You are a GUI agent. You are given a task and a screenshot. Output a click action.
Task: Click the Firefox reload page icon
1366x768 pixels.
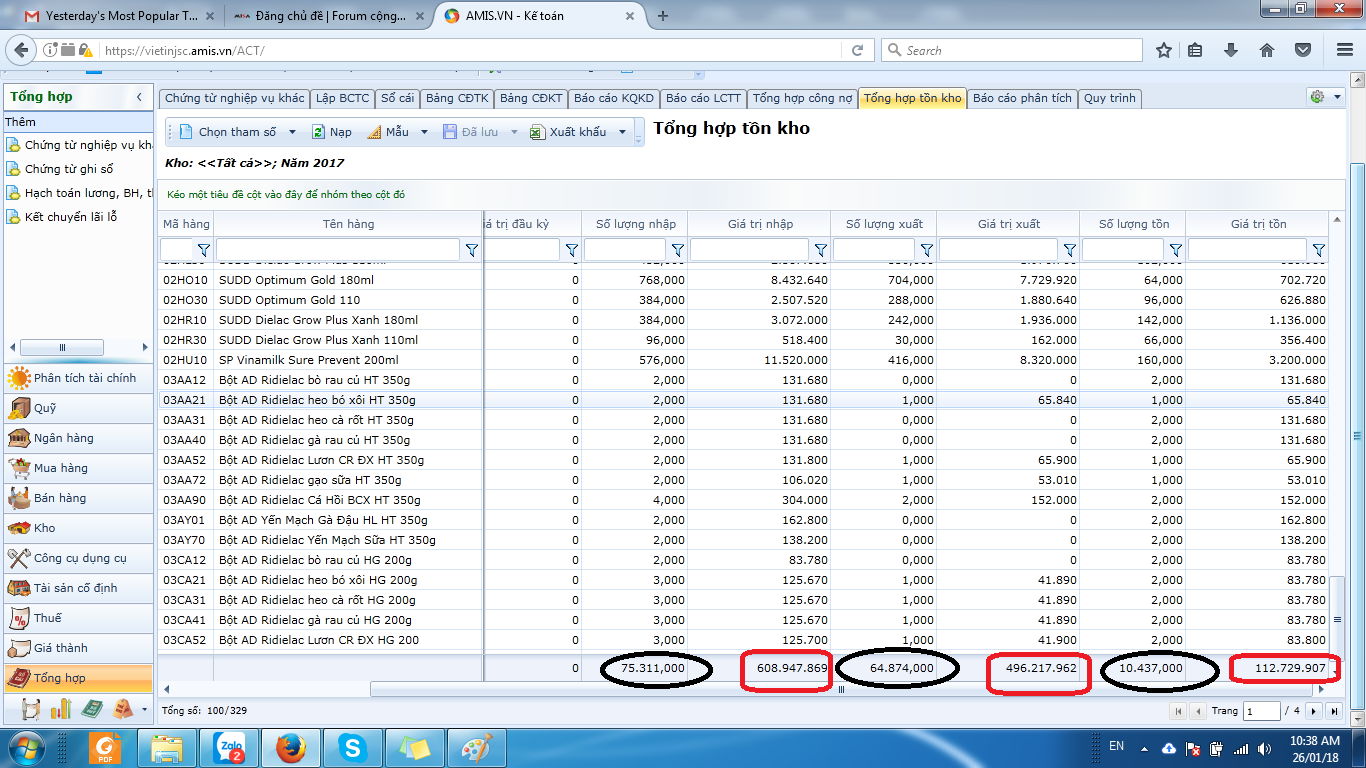857,50
